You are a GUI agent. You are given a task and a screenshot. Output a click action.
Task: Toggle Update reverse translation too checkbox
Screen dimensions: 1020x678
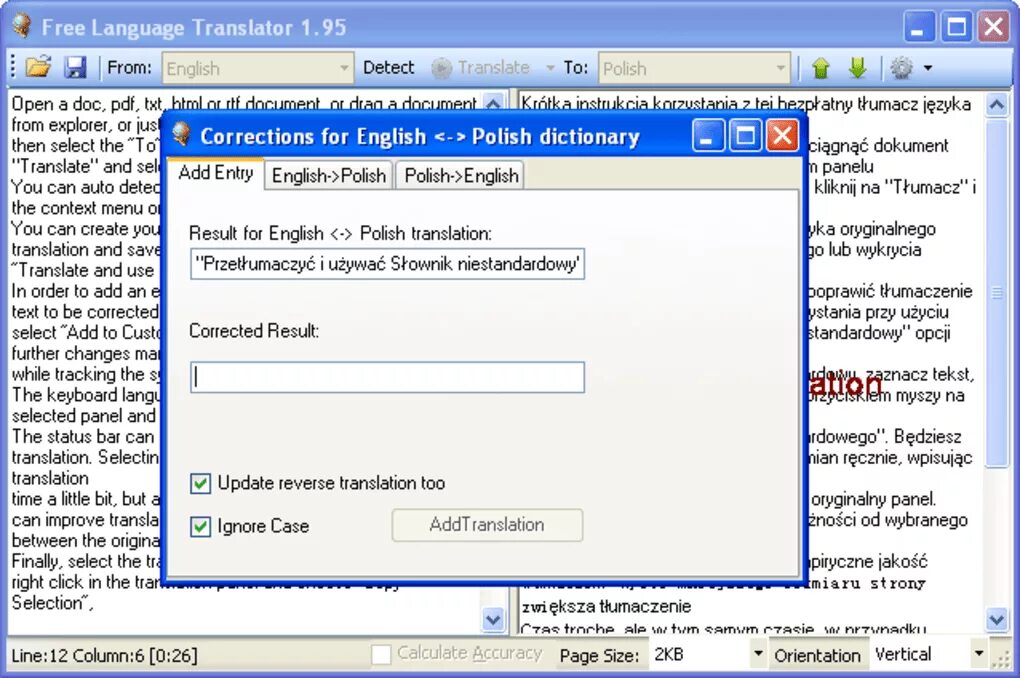(200, 483)
